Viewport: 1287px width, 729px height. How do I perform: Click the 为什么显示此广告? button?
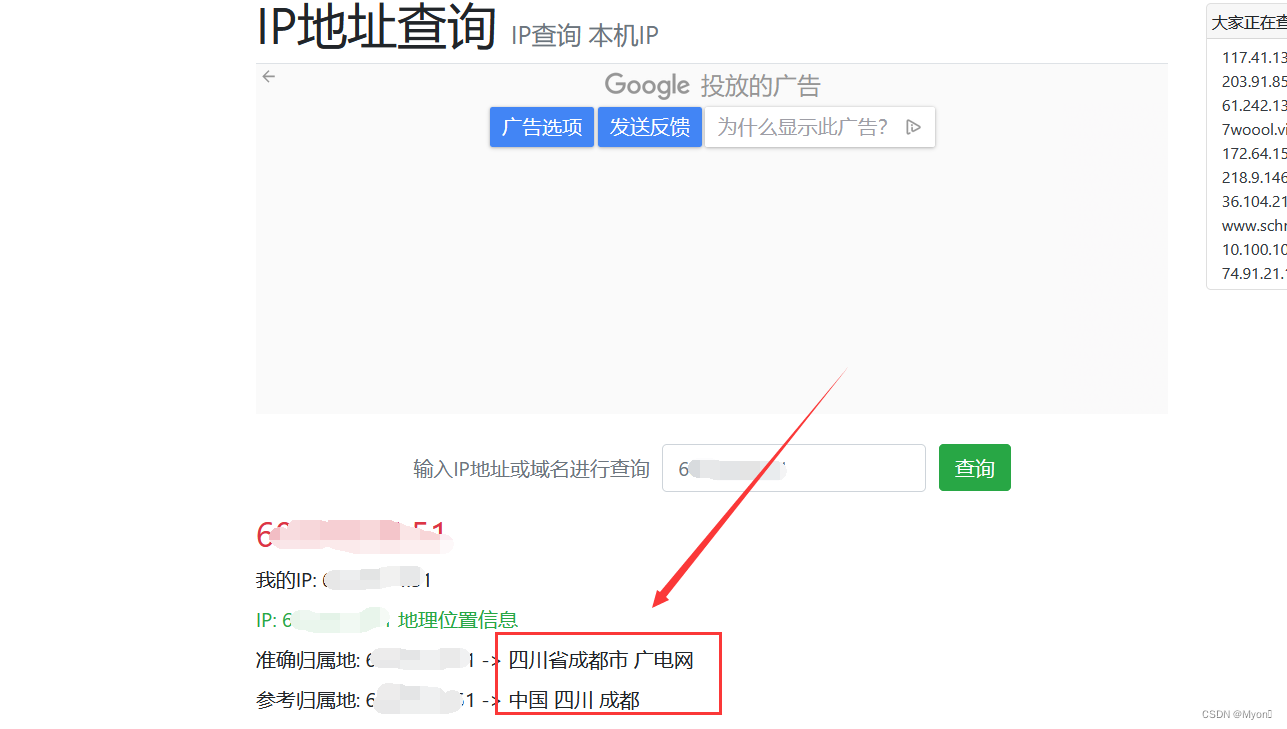click(x=820, y=127)
